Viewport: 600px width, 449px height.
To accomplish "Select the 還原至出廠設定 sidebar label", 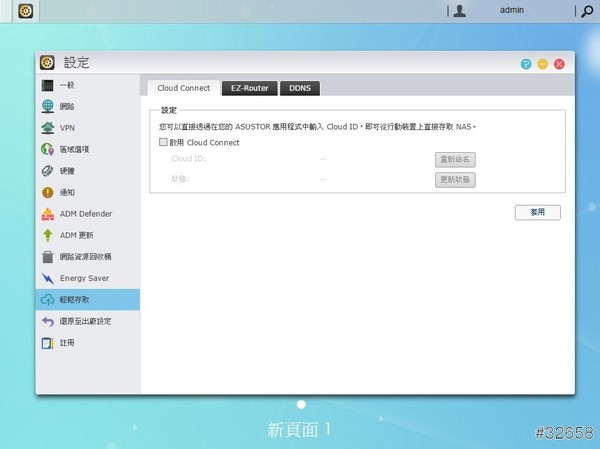I will click(x=85, y=322).
